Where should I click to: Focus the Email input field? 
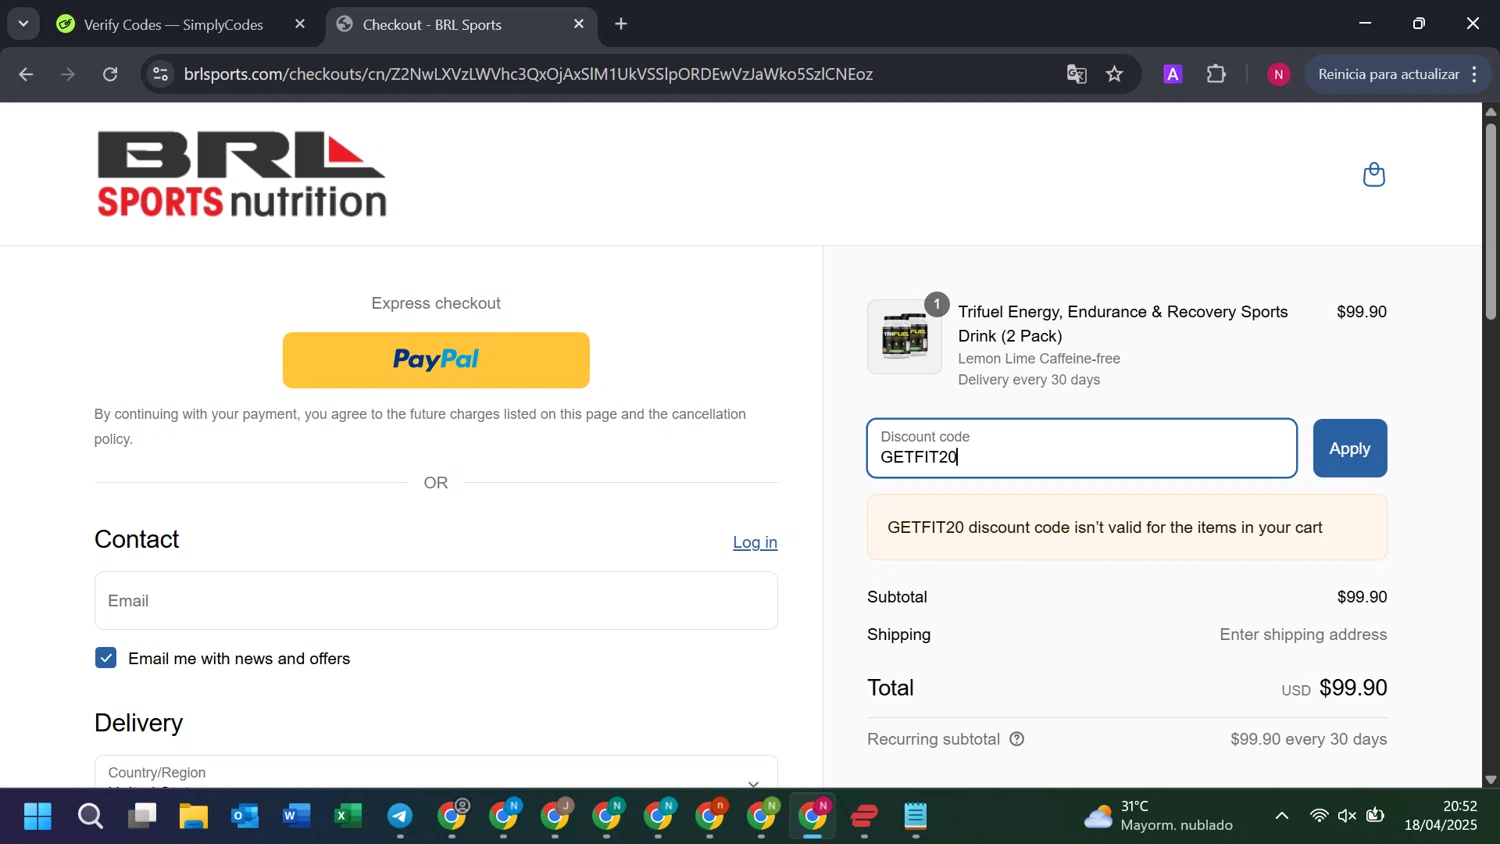click(x=436, y=600)
